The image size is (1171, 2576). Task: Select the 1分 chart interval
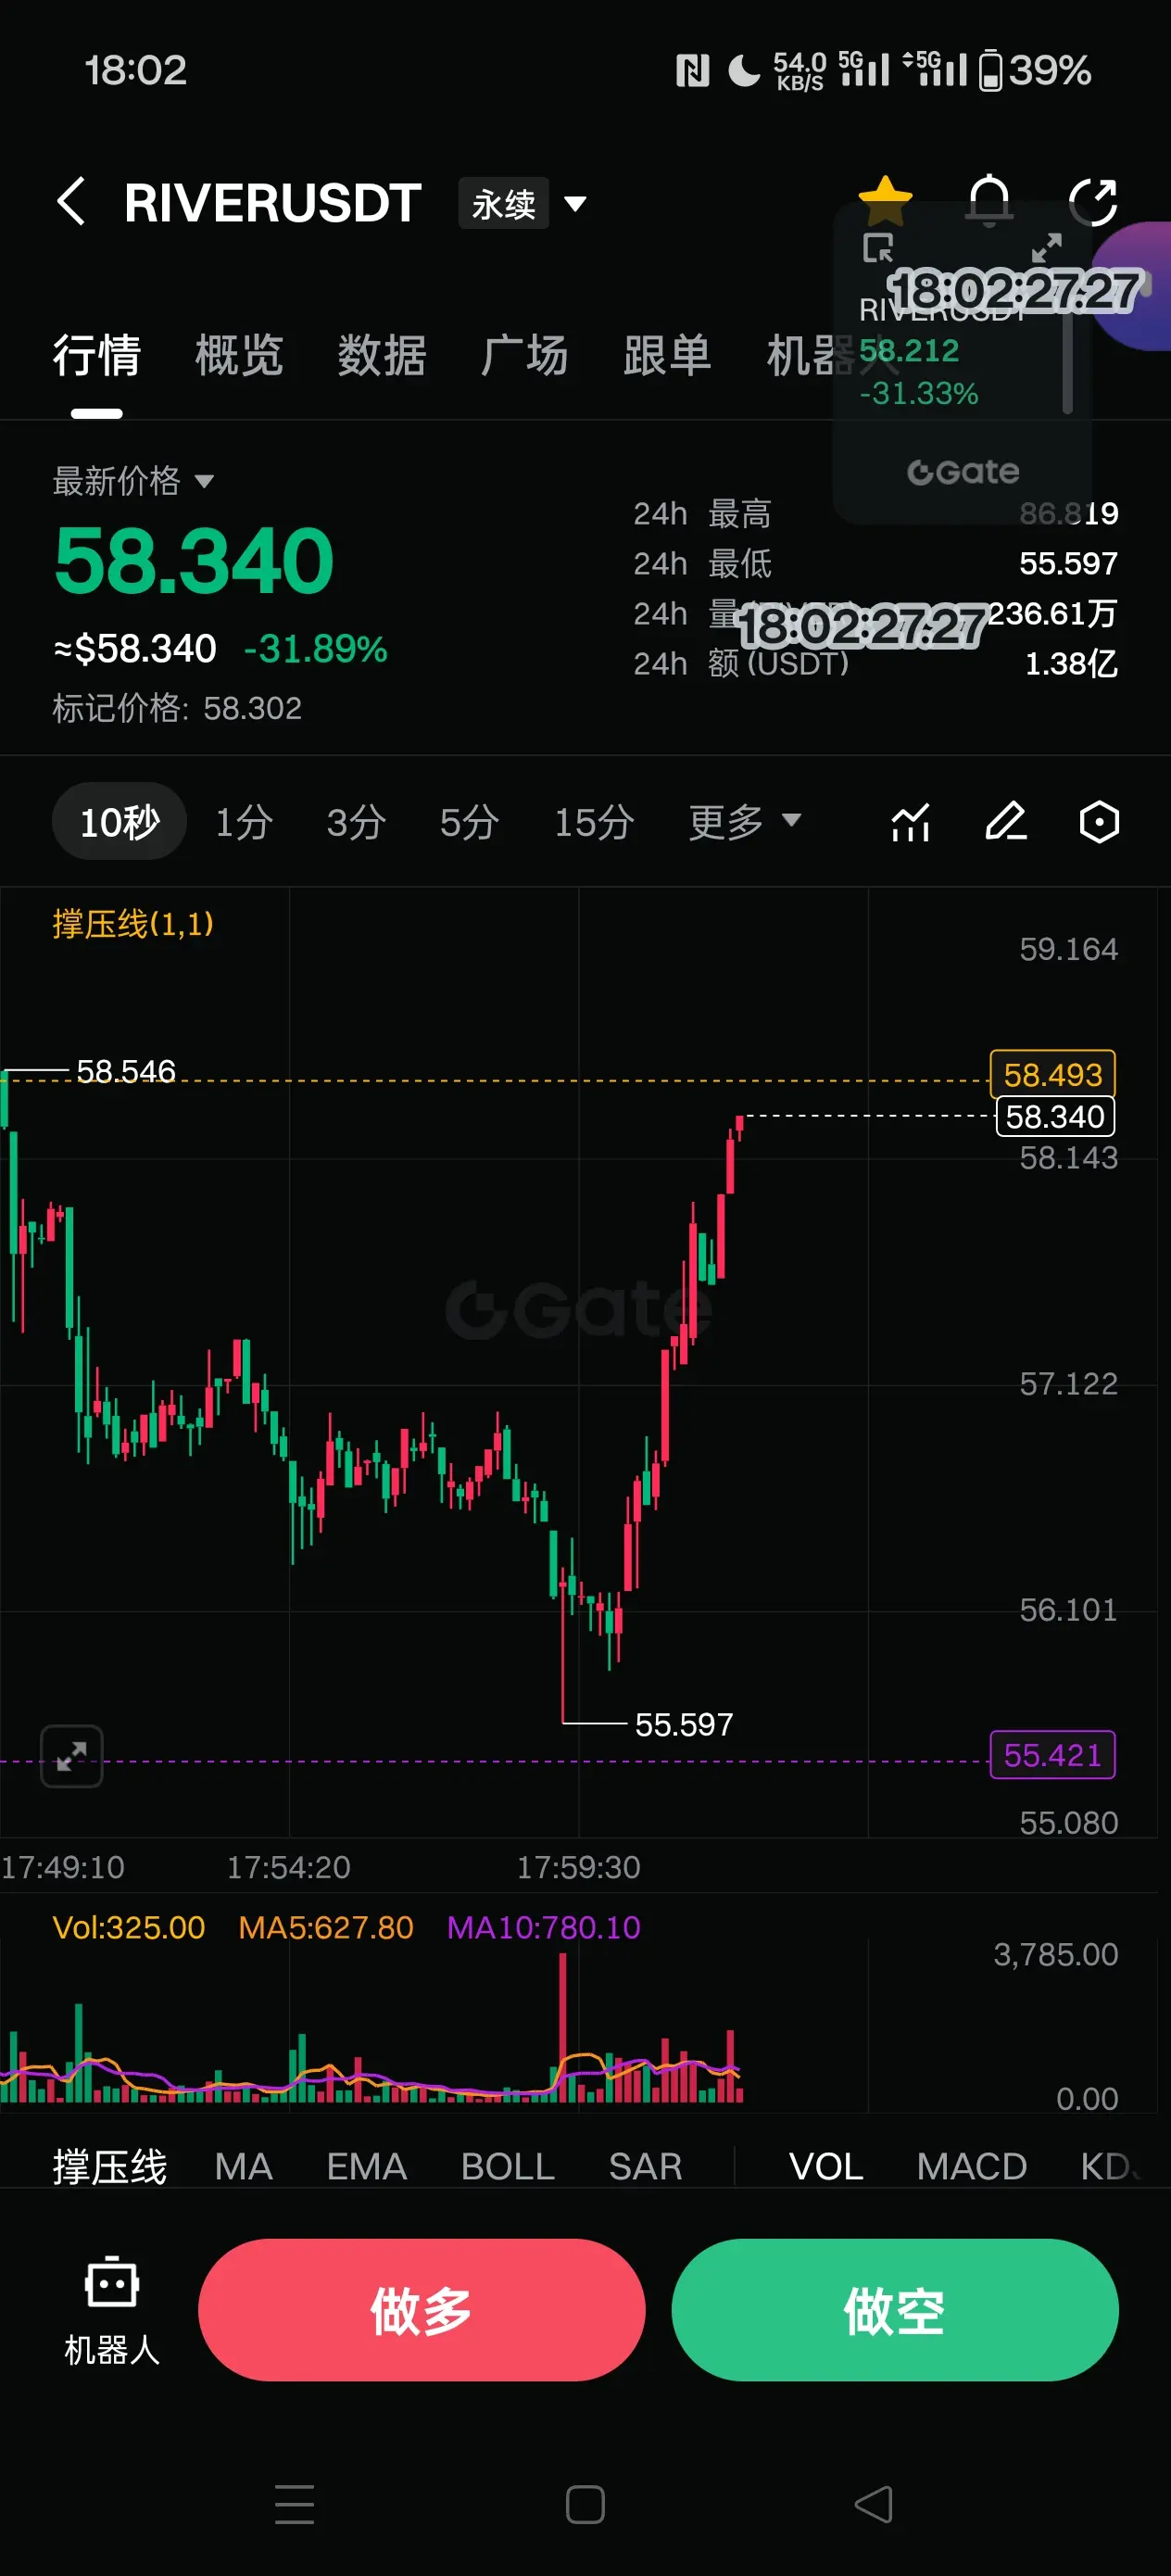coord(244,822)
